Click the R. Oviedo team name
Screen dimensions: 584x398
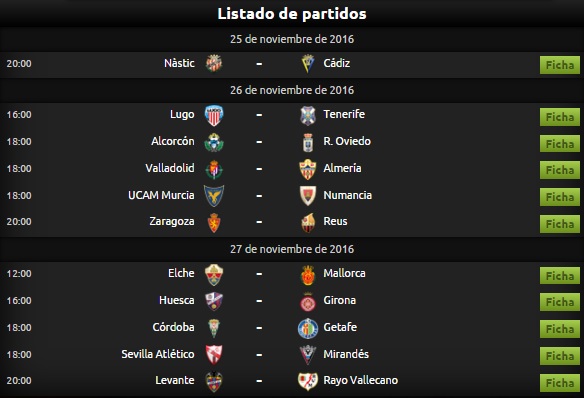pos(347,141)
